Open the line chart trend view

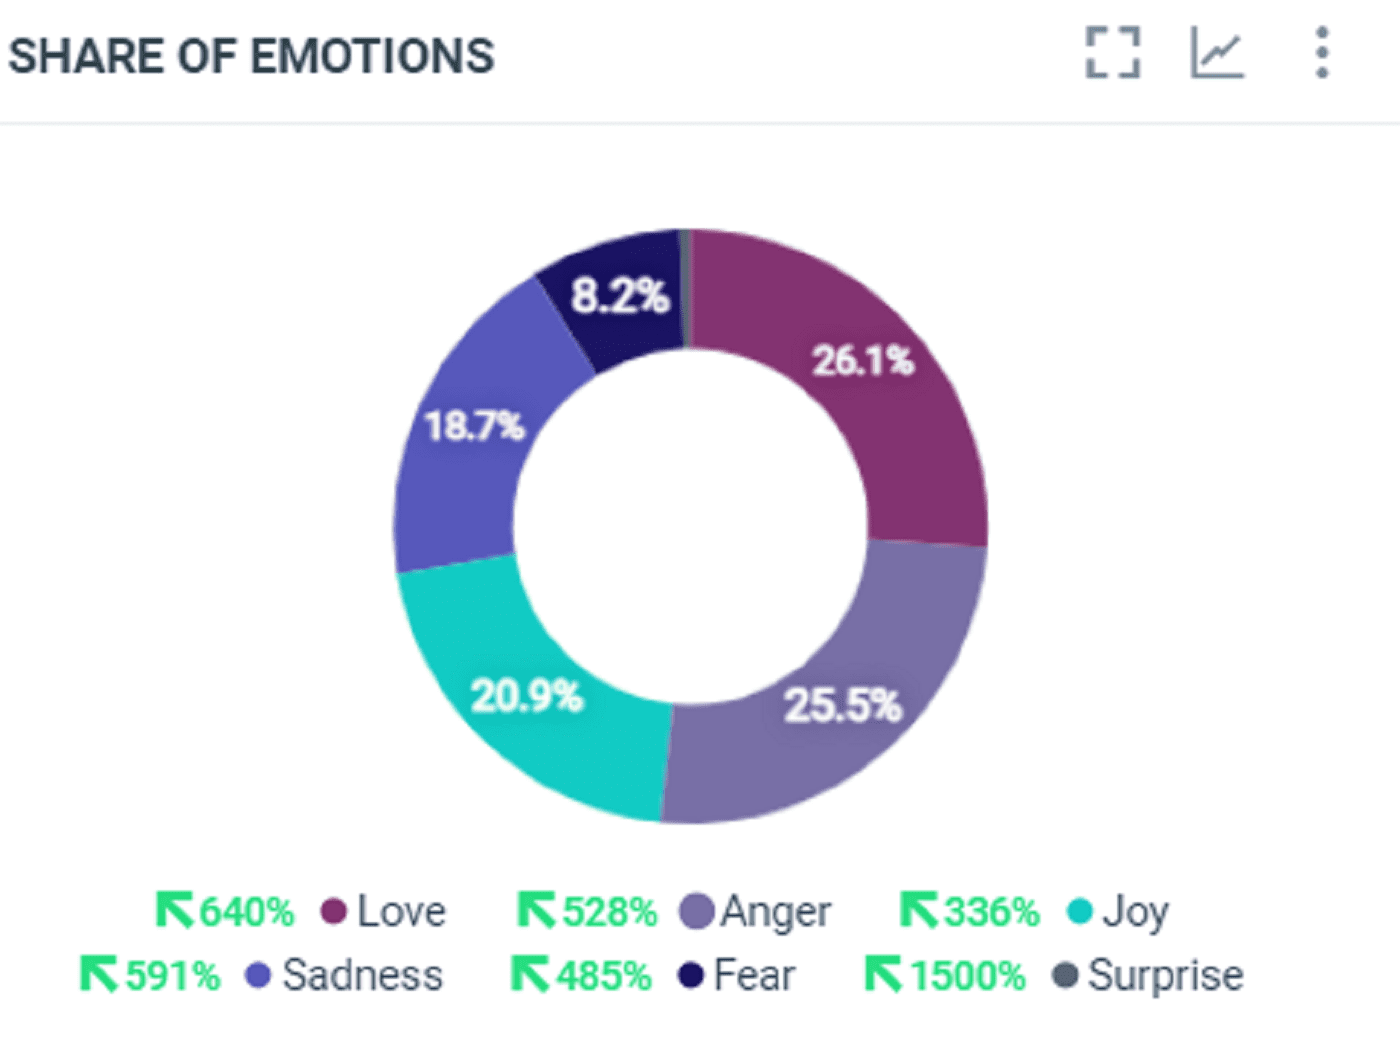tap(1217, 53)
